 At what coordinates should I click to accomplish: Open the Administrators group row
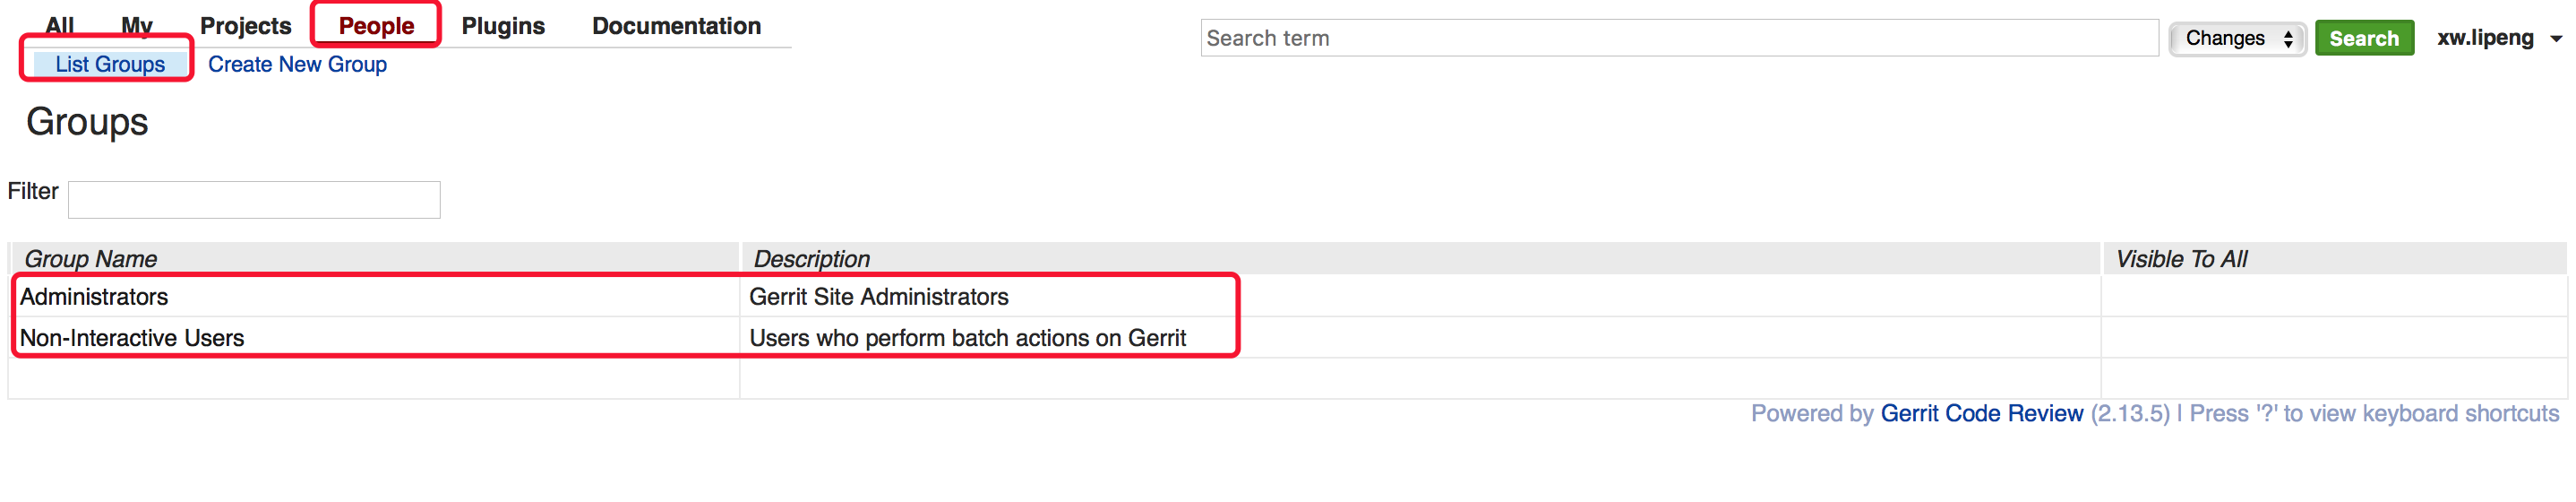[94, 297]
